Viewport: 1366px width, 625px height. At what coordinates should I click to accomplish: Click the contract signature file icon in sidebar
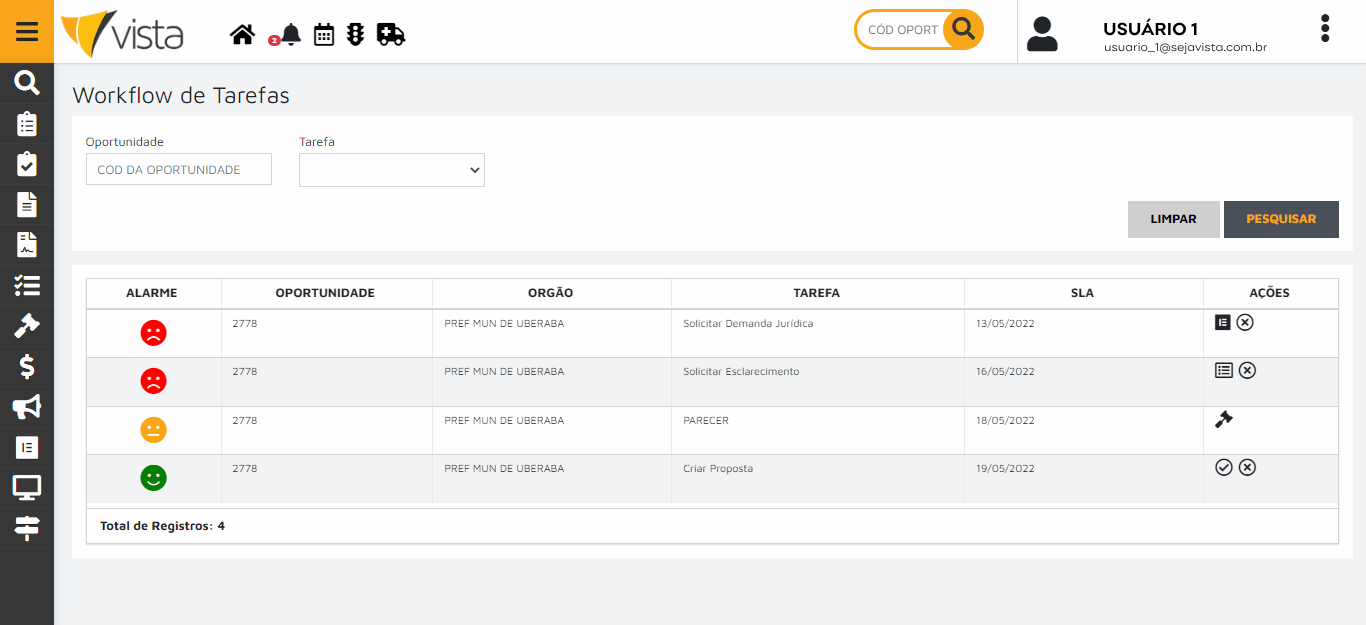[27, 244]
